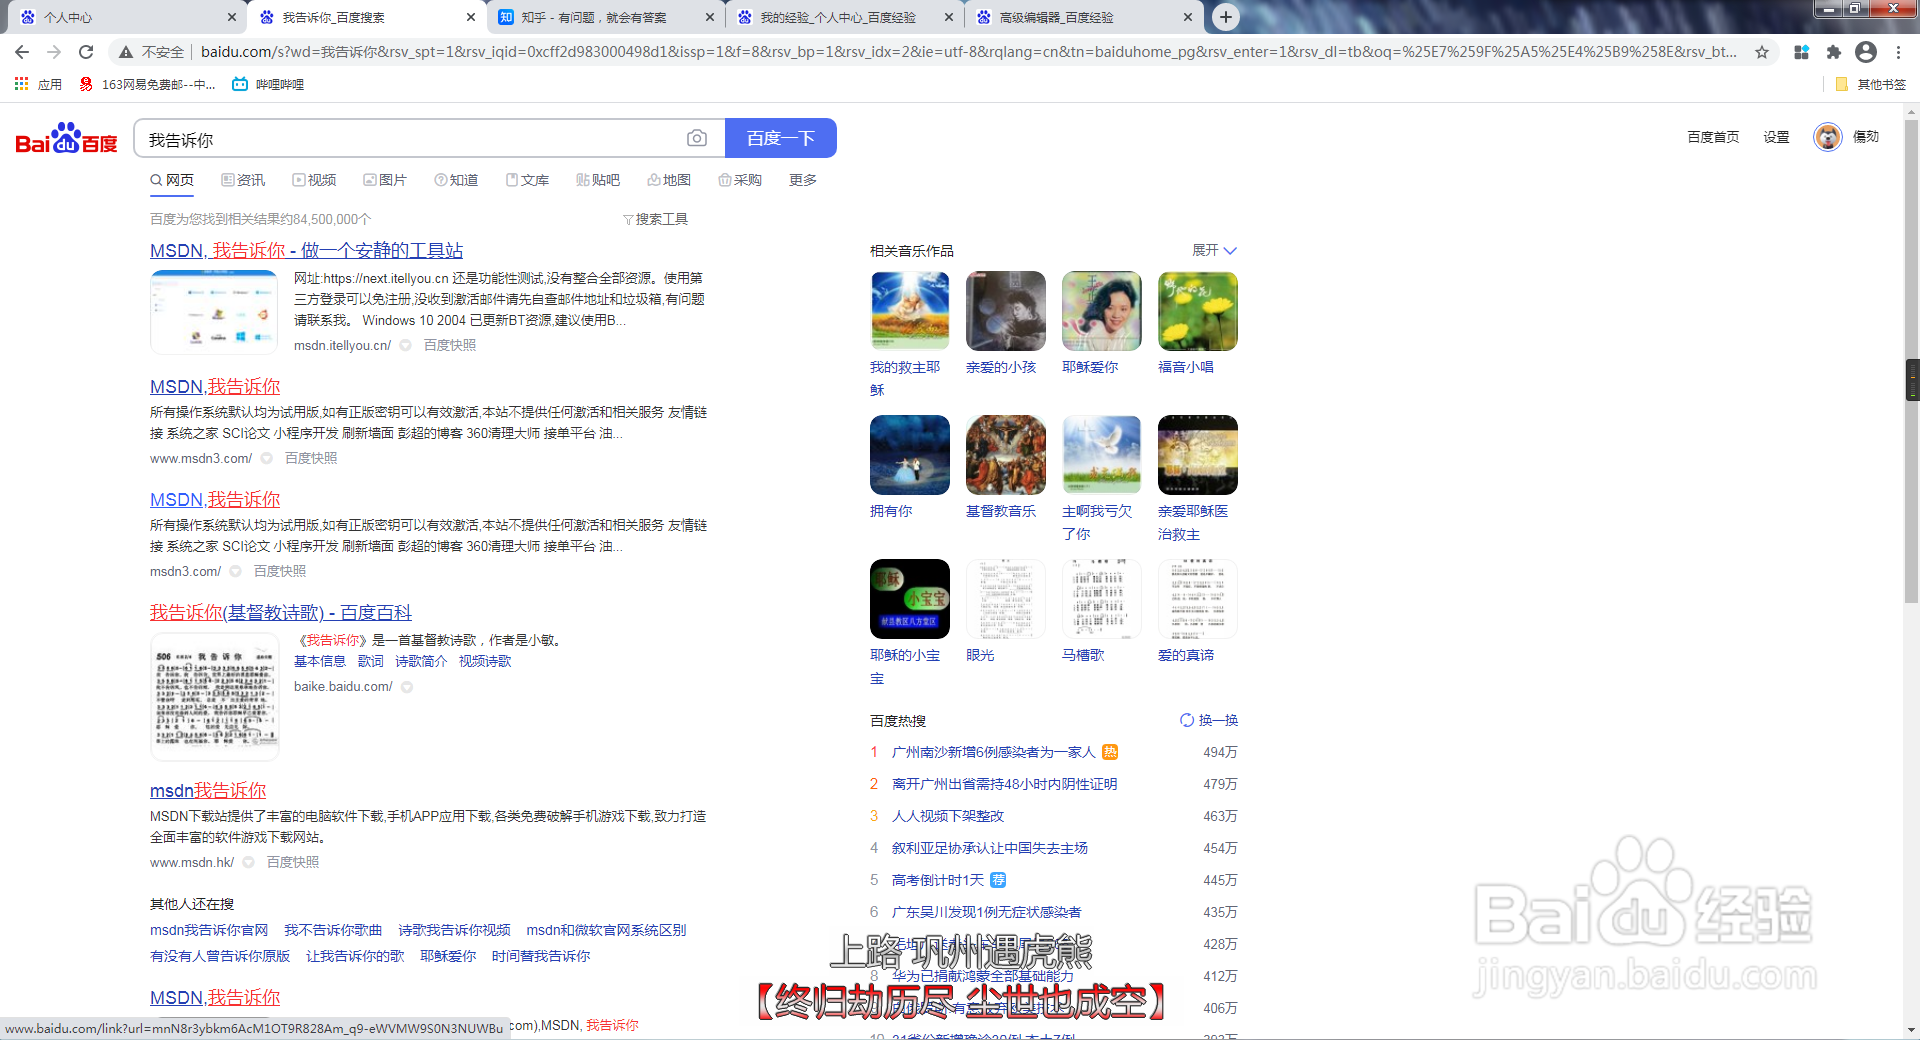Screen dimensions: 1920x1040
Task: Switch to 我的经验 browser tab
Action: point(845,17)
